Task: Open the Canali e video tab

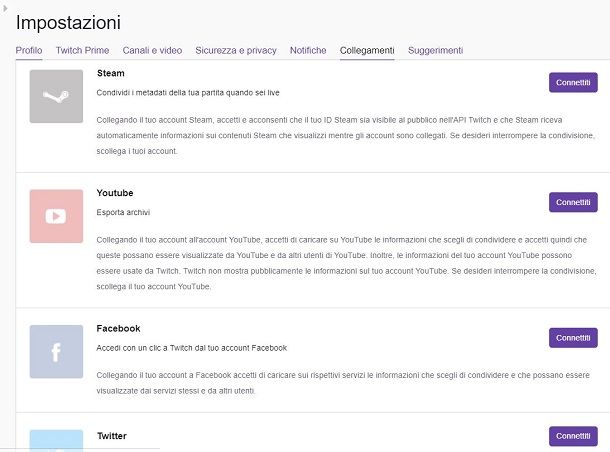Action: (x=152, y=50)
